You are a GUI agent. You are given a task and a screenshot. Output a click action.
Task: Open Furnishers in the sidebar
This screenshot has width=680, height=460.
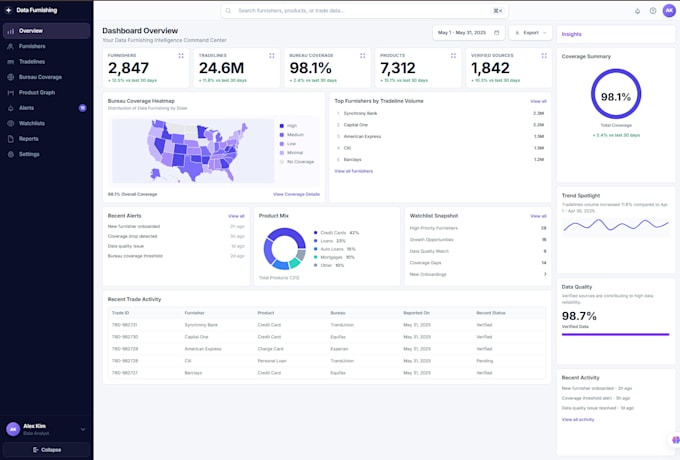coord(46,46)
